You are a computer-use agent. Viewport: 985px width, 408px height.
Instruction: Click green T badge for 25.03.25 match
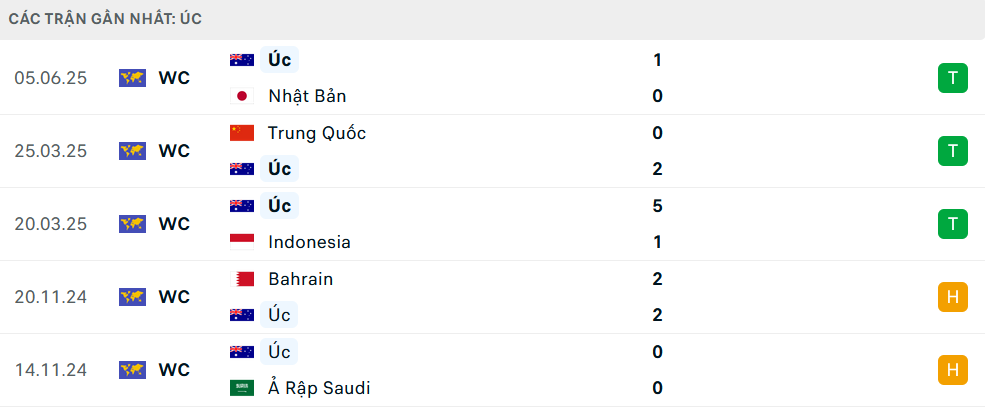(953, 151)
